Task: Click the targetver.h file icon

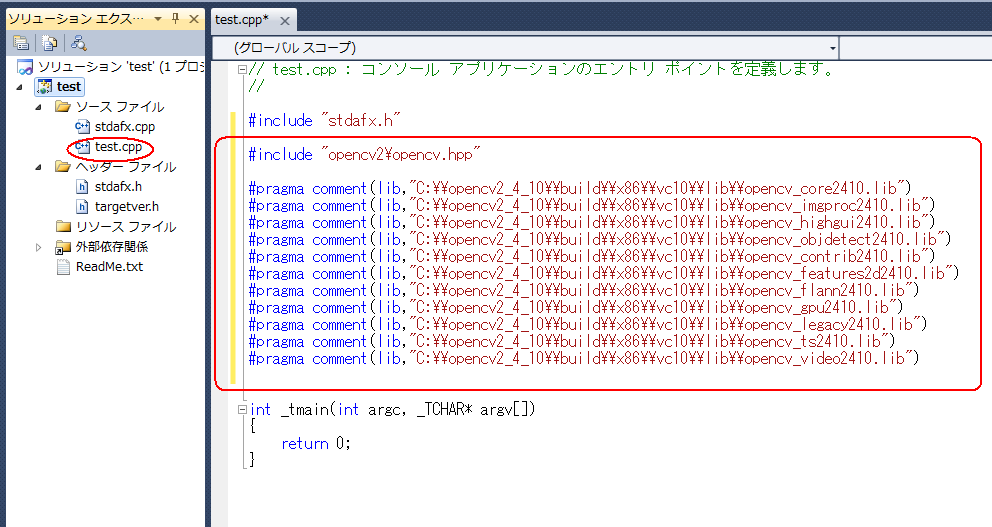Action: 82,206
